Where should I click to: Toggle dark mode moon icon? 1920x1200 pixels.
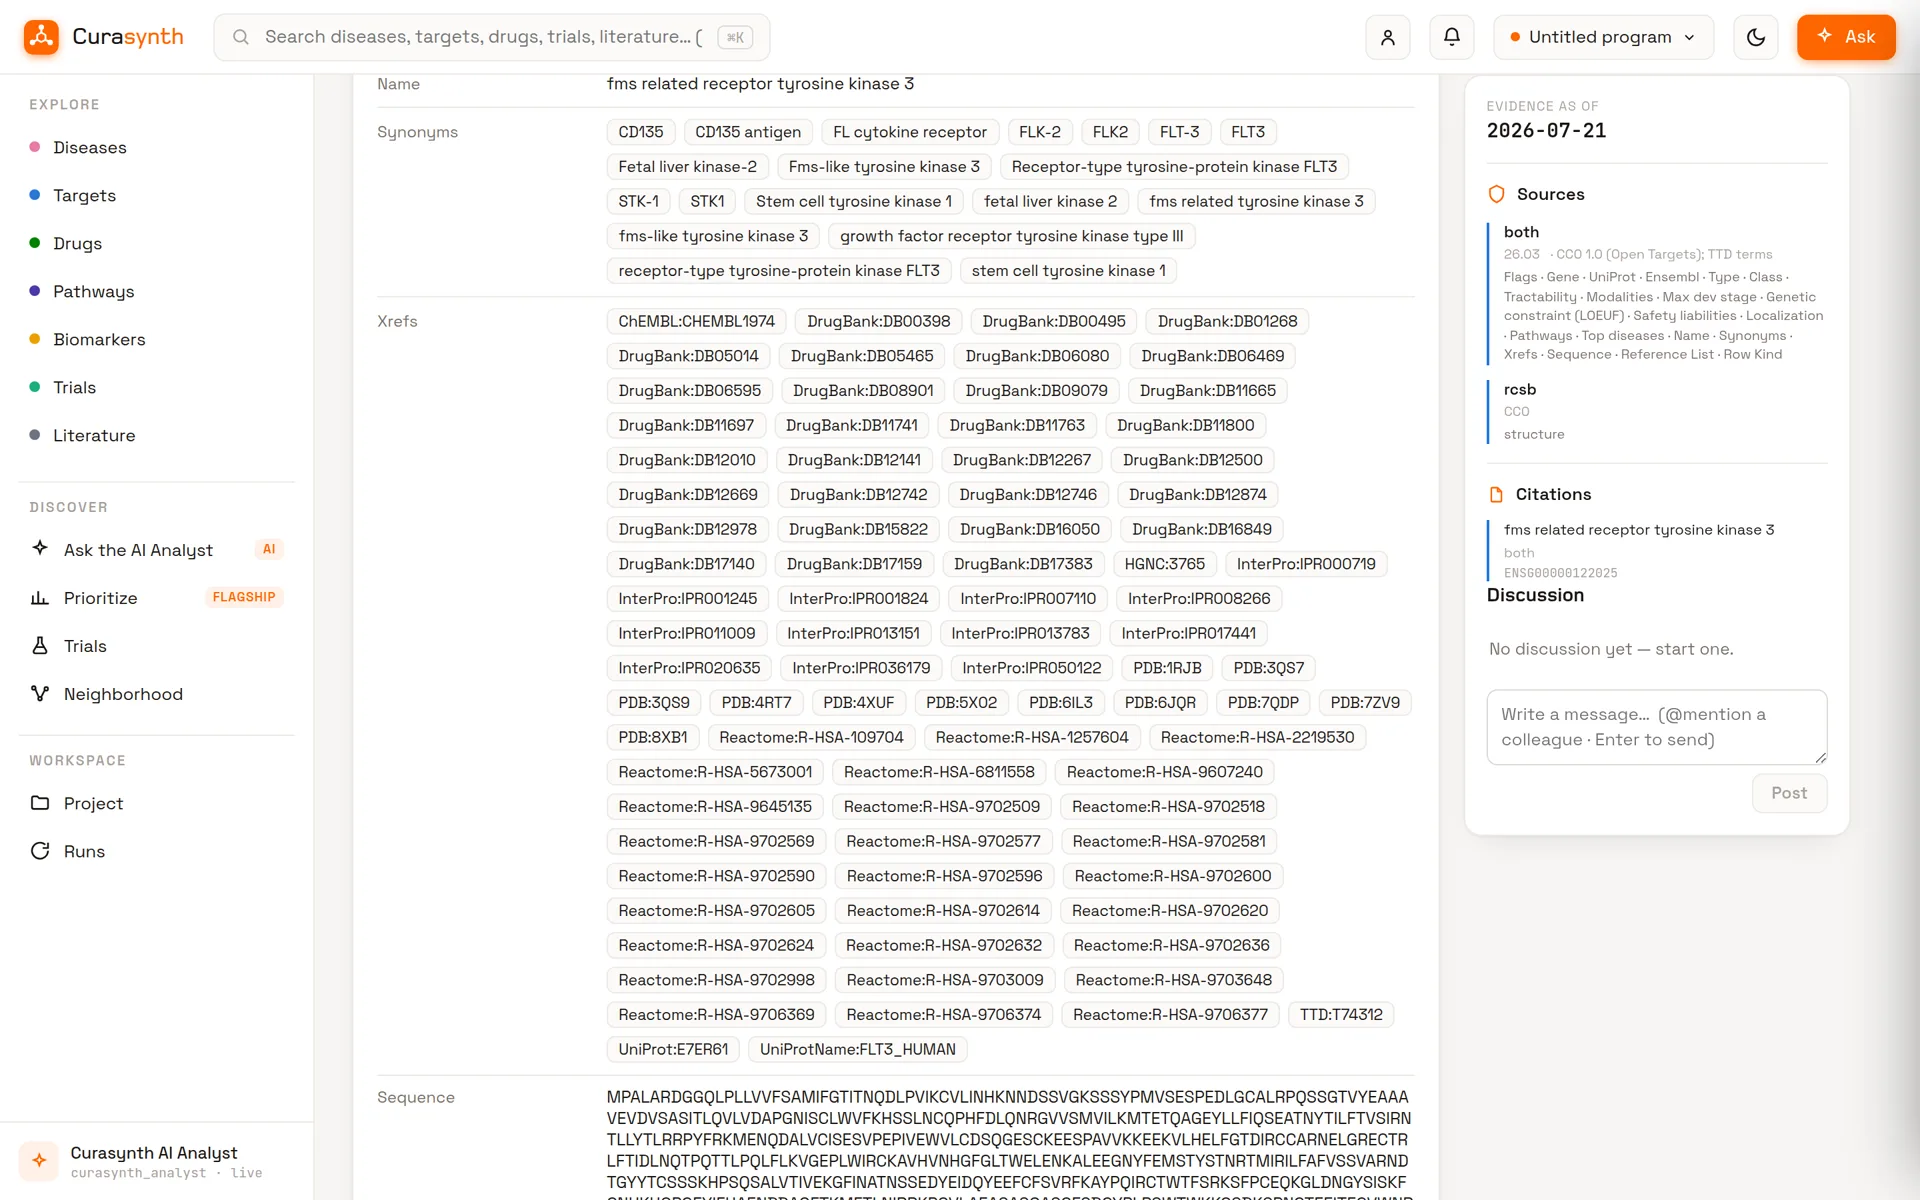coord(1755,37)
